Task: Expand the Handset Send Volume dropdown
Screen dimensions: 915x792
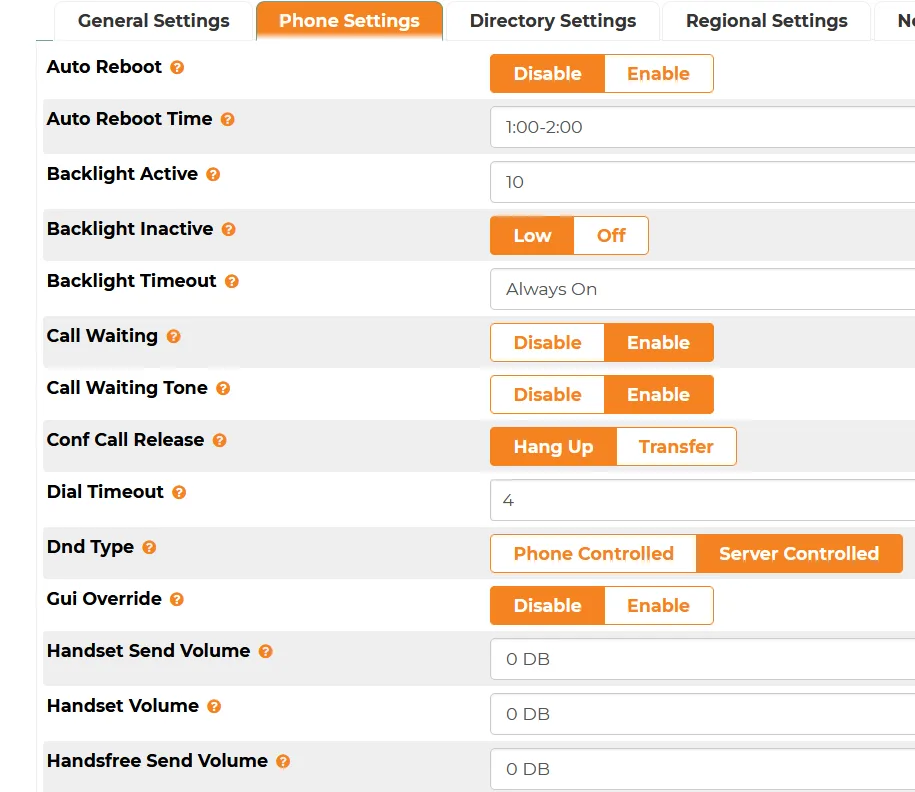Action: (703, 660)
